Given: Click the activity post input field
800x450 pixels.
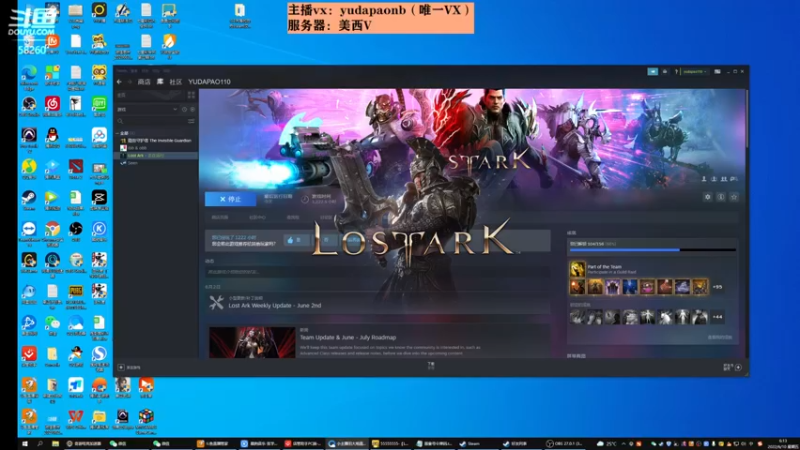Looking at the screenshot, I should pos(378,272).
